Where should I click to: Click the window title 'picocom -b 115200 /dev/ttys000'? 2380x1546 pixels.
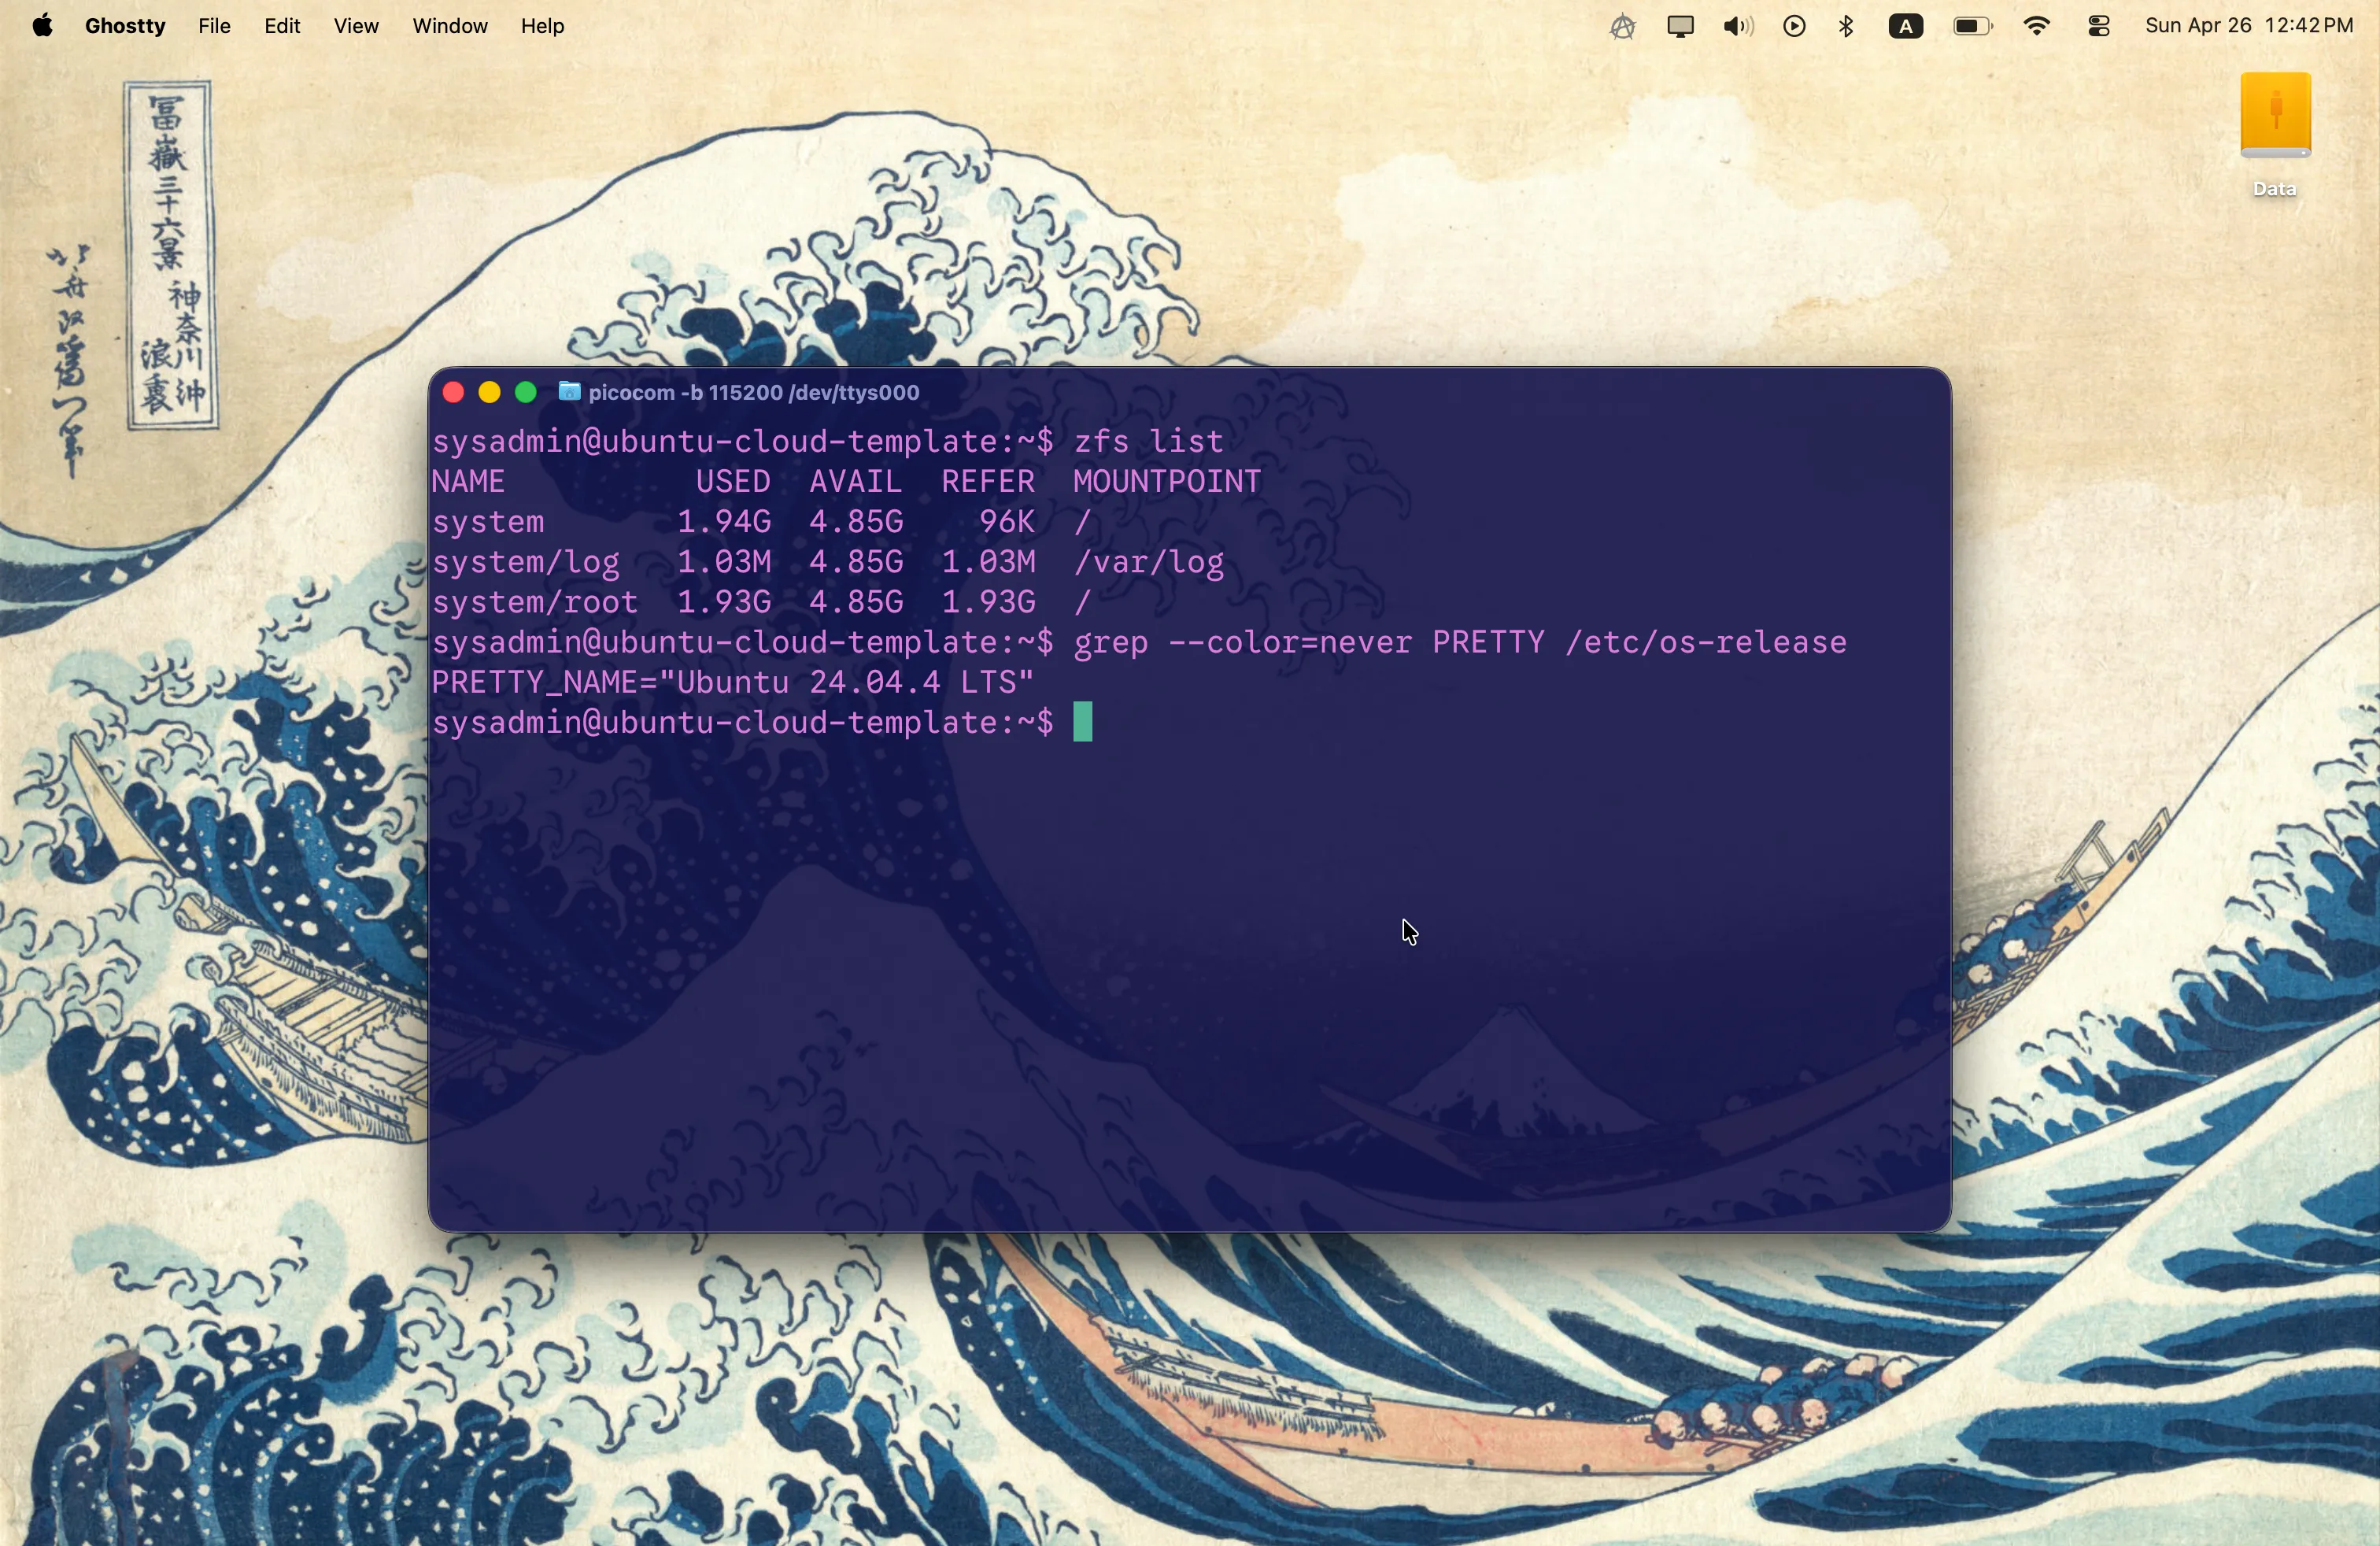[x=754, y=393]
